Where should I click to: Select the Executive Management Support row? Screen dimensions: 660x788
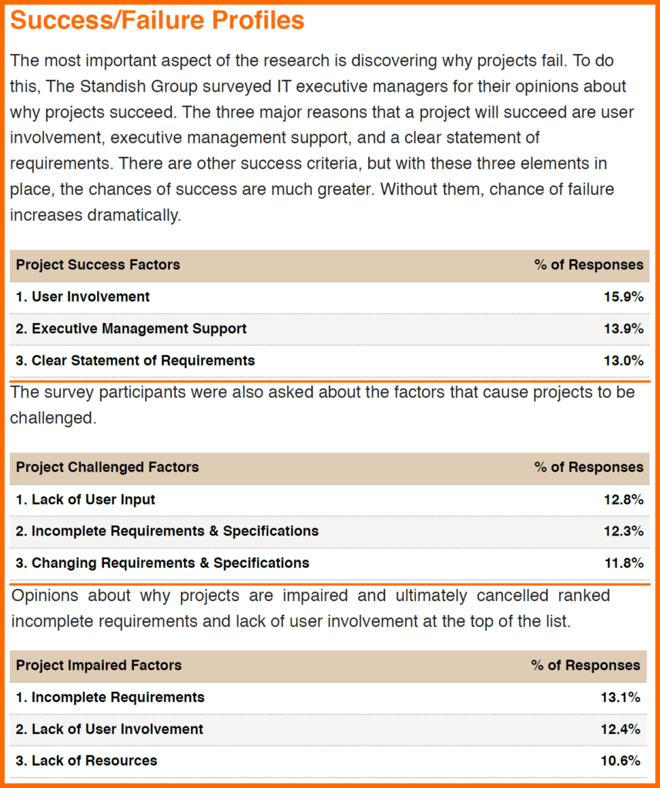click(330, 329)
